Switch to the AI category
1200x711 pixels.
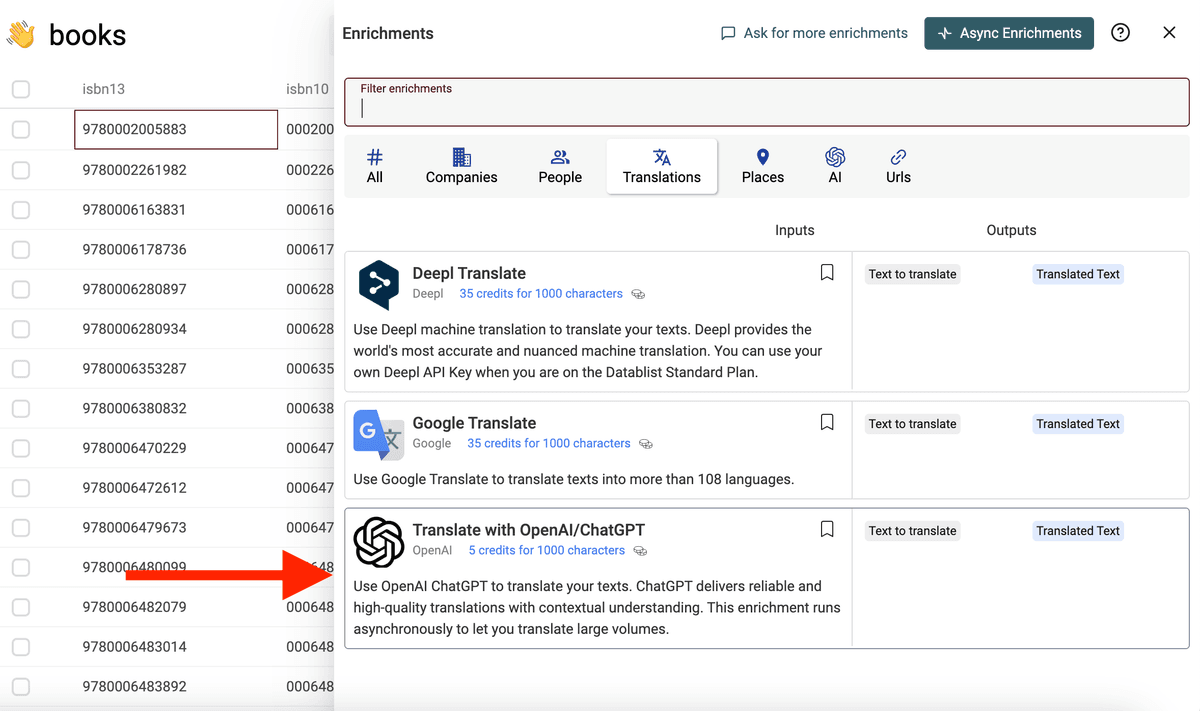[x=835, y=166]
